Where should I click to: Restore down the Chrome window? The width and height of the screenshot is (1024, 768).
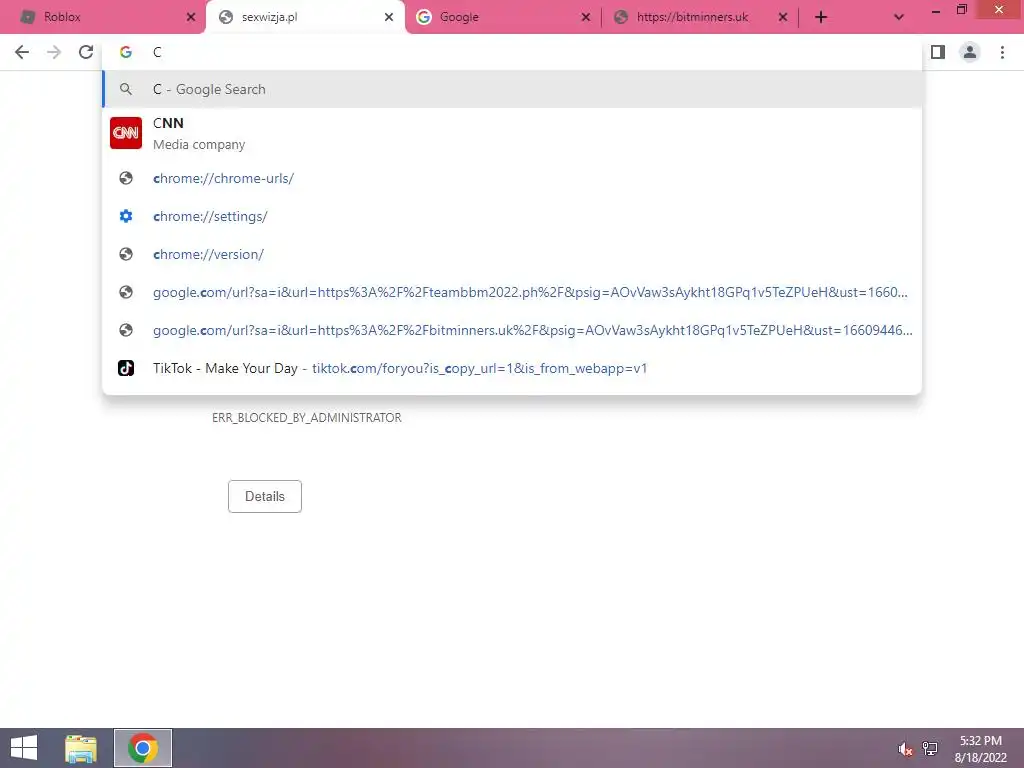coord(962,10)
